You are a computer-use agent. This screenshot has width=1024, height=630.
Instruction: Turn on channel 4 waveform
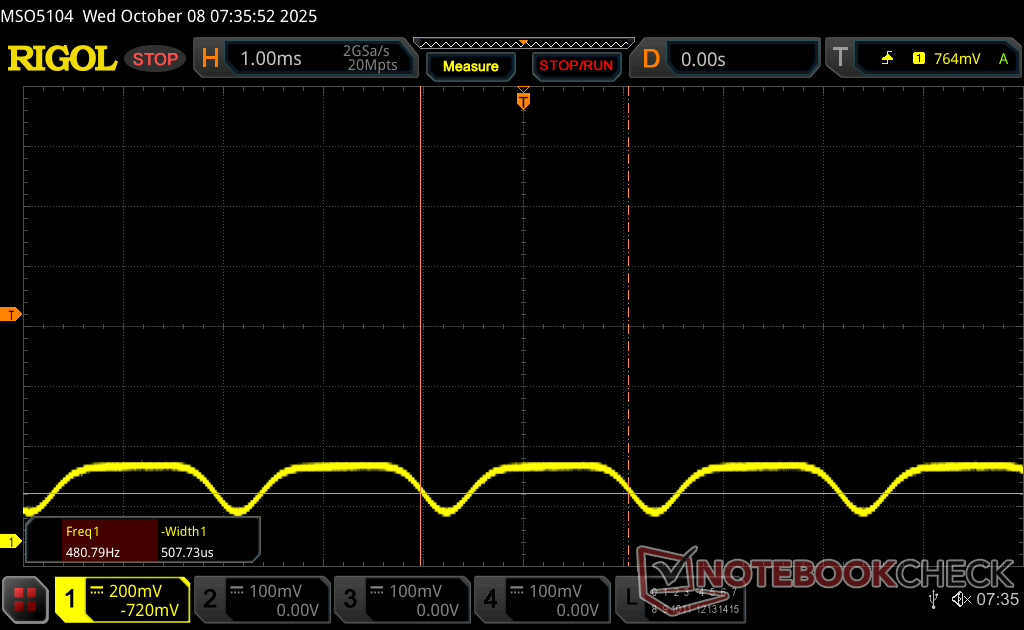(x=541, y=600)
